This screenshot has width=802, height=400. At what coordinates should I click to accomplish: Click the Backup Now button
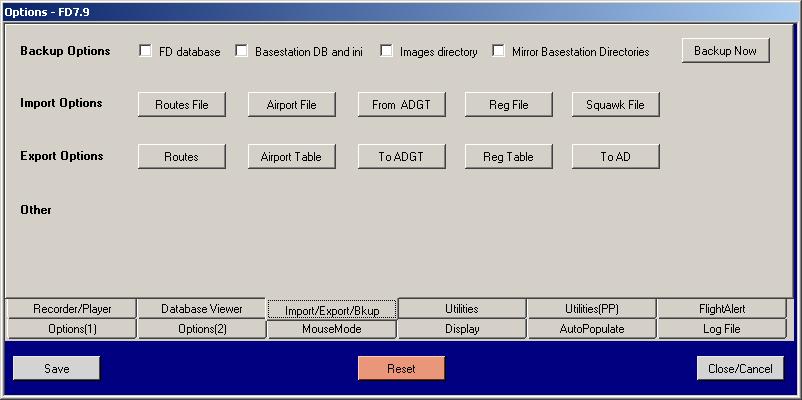click(x=725, y=51)
